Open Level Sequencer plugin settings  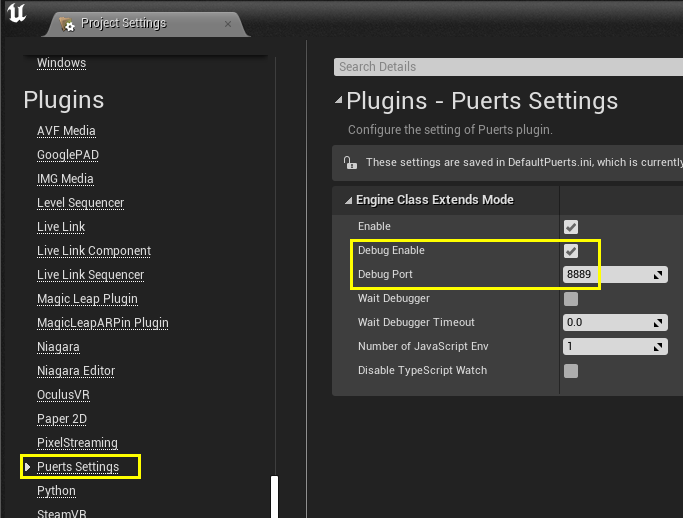pos(81,203)
